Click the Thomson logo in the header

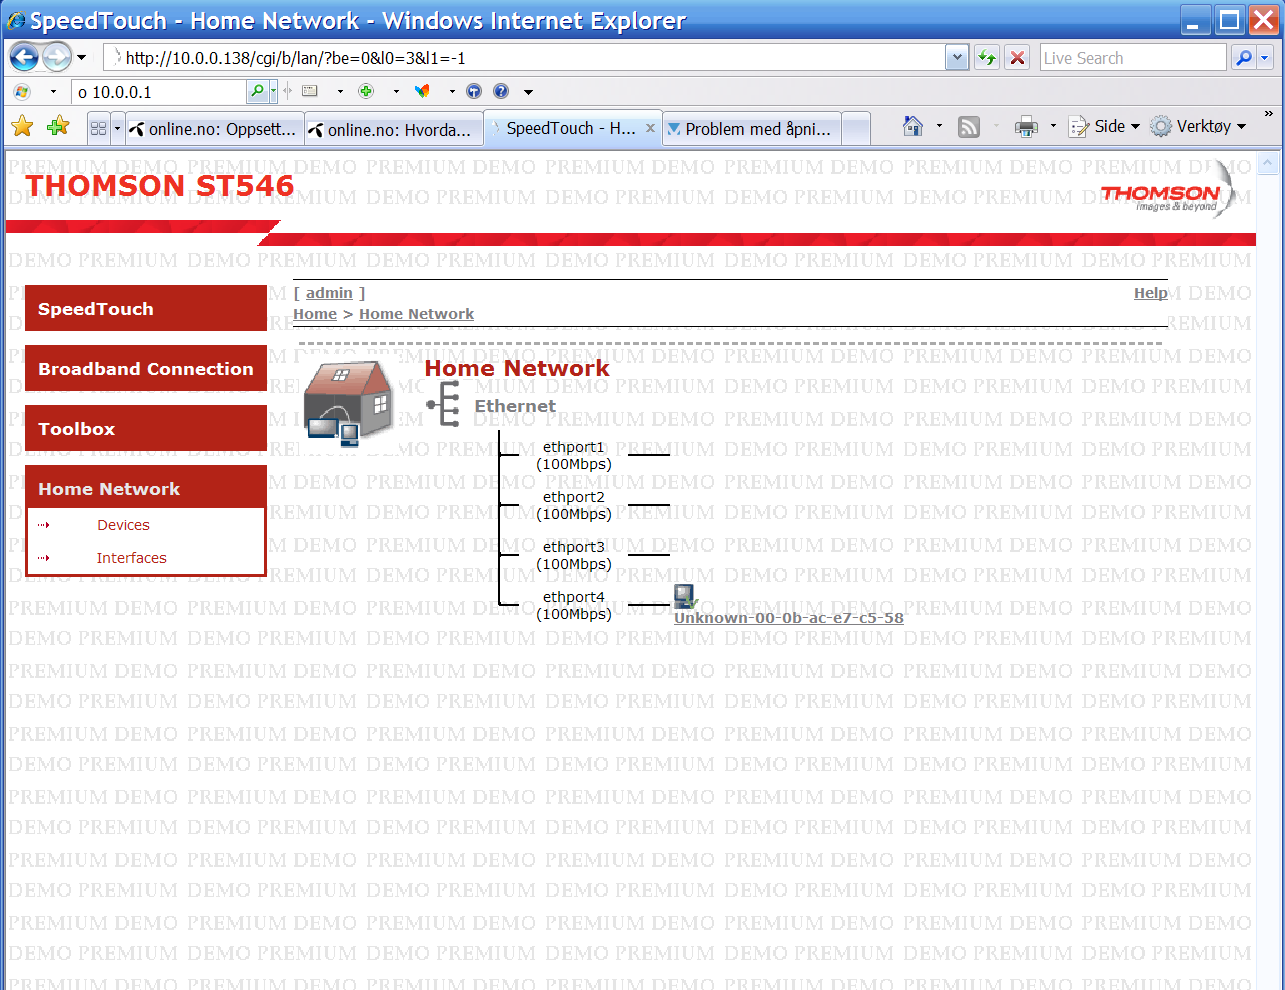click(1167, 191)
